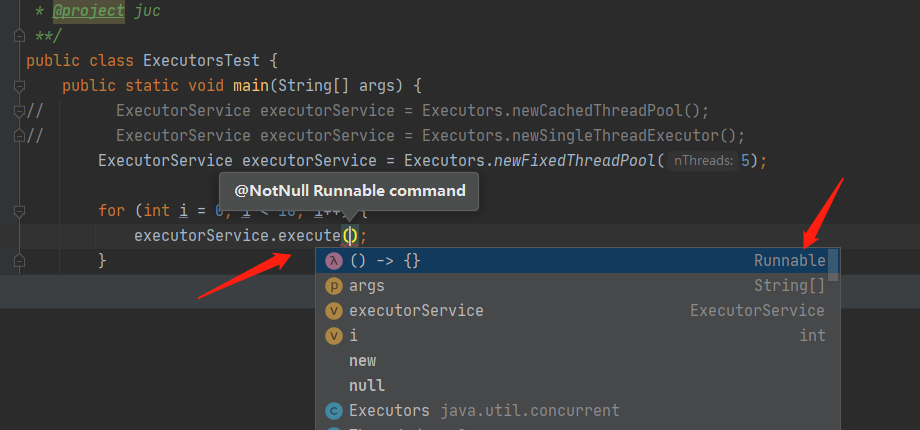Image resolution: width=920 pixels, height=430 pixels.
Task: Click the class icon beside Executors
Action: click(x=334, y=411)
